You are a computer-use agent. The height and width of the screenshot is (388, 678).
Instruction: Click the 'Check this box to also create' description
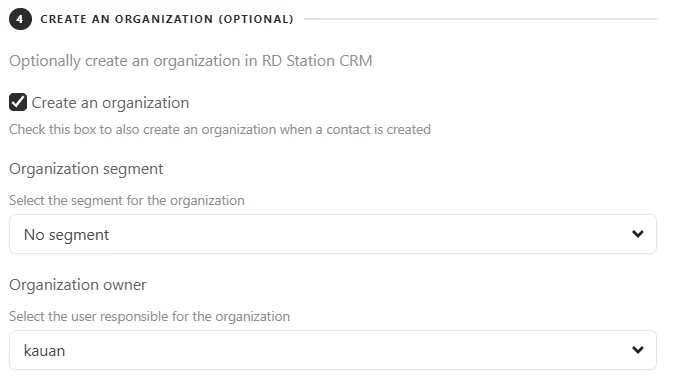click(x=220, y=129)
